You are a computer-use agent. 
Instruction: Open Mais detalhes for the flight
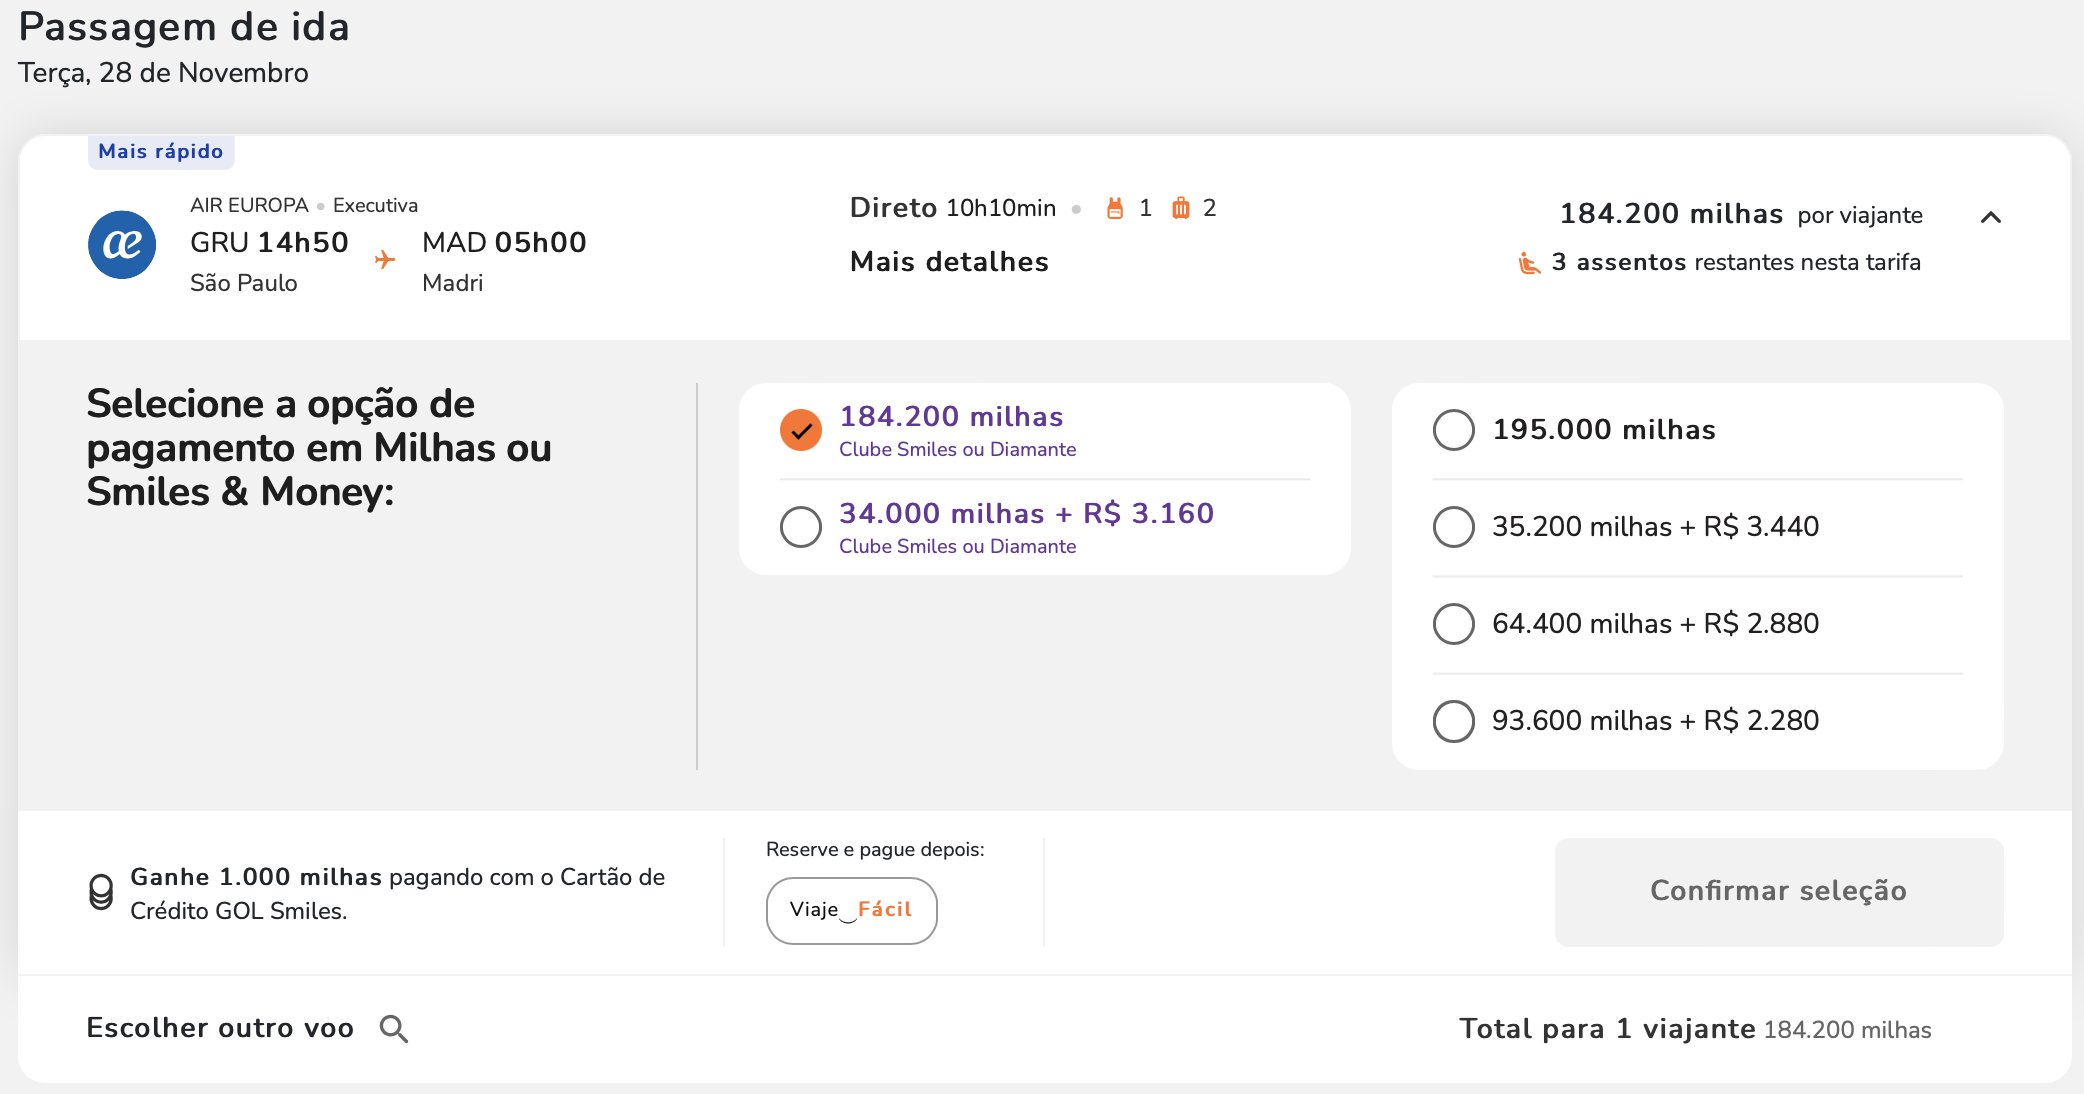pos(949,262)
